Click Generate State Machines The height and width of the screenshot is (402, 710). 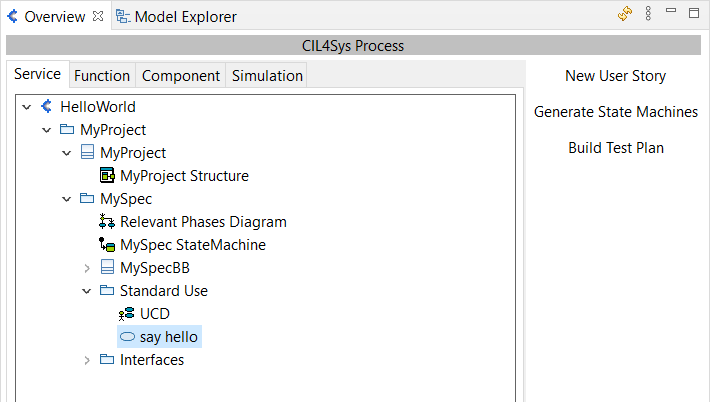(x=616, y=111)
